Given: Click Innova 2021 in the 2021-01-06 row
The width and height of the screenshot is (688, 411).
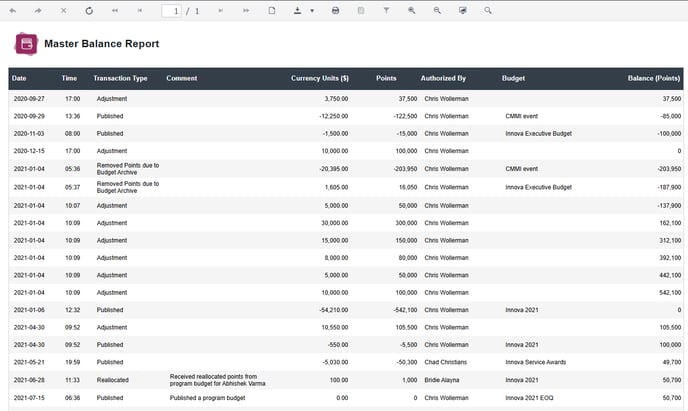Looking at the screenshot, I should pyautogui.click(x=522, y=310).
